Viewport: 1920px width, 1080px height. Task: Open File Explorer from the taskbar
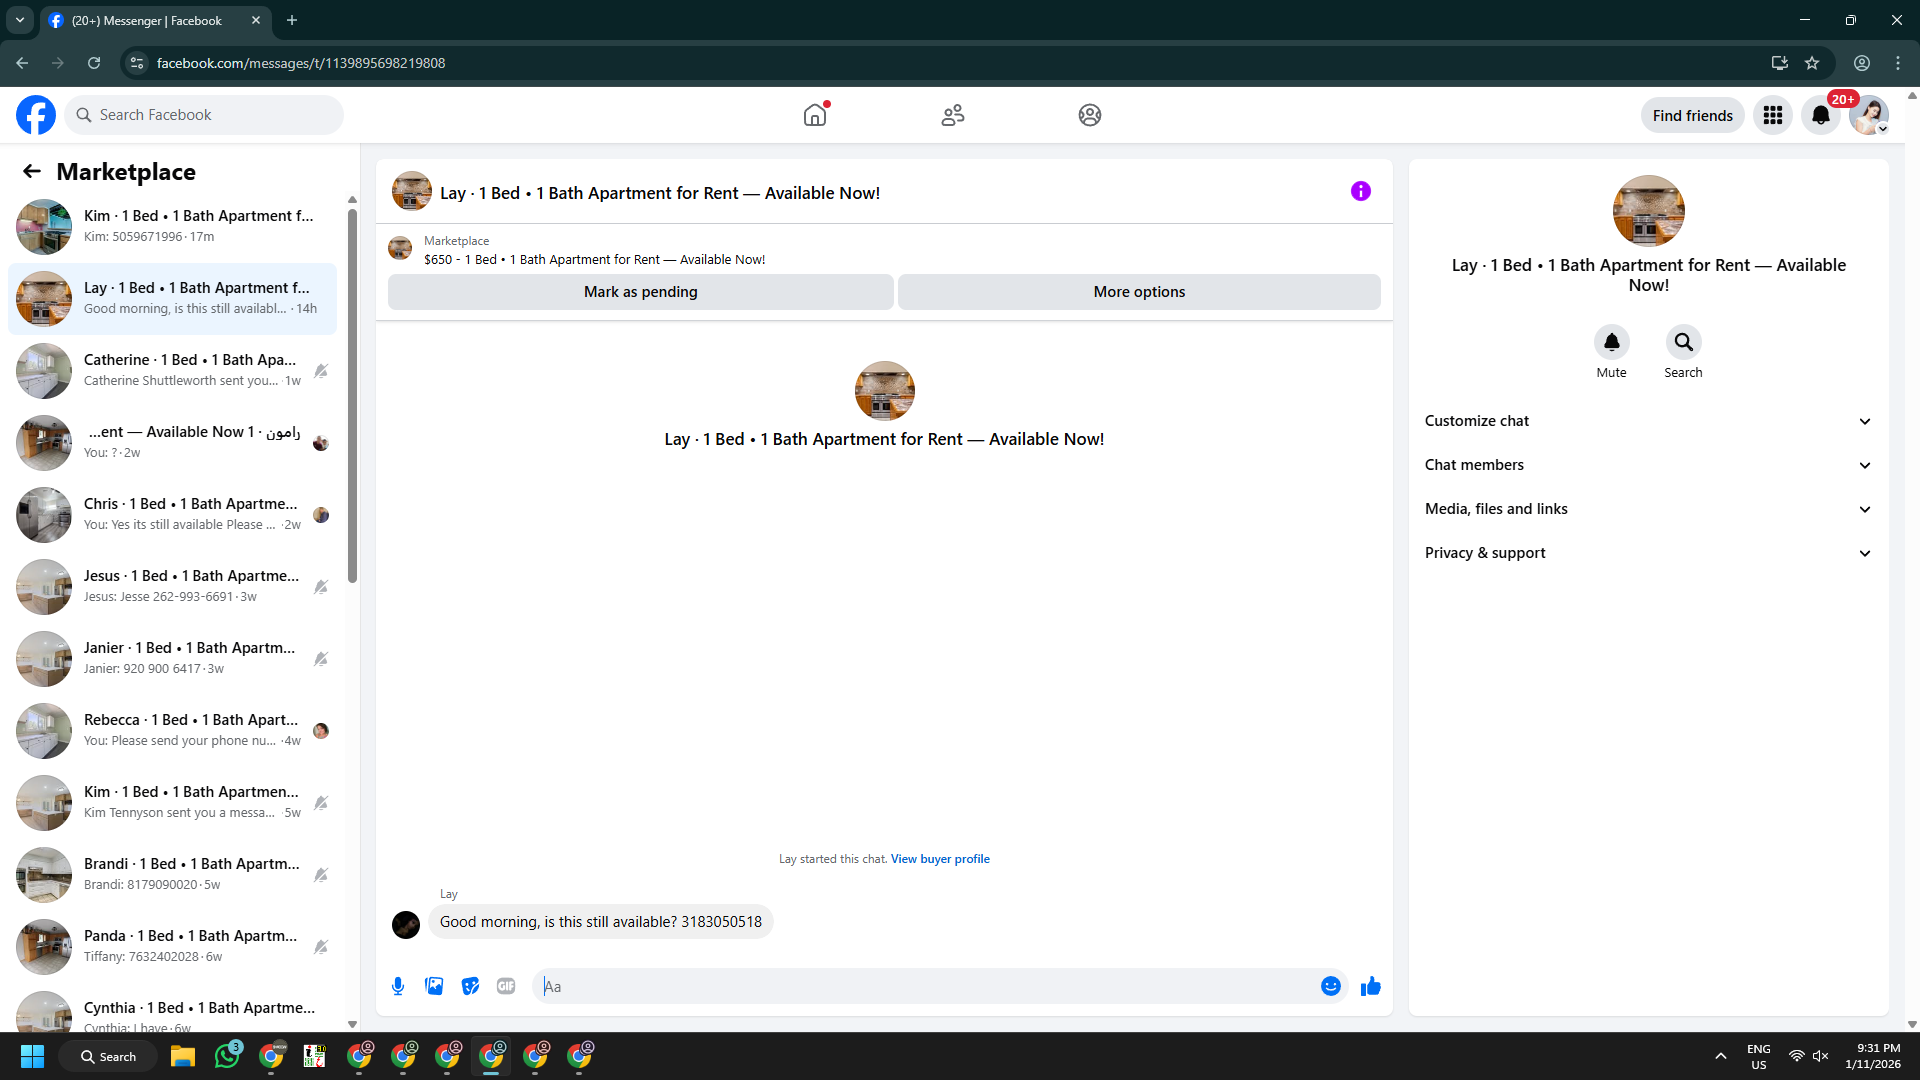point(182,1056)
